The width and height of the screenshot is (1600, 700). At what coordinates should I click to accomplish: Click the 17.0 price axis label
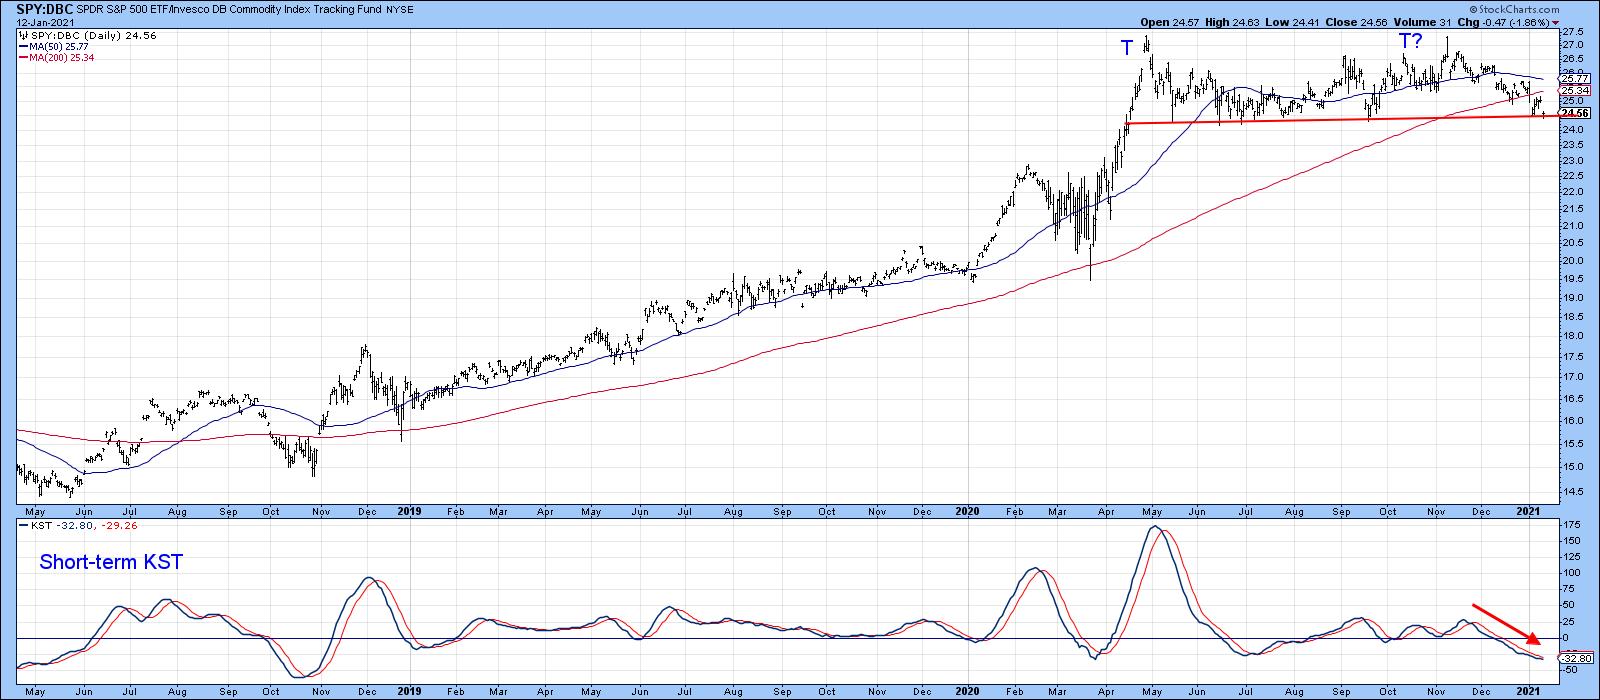click(x=1571, y=376)
